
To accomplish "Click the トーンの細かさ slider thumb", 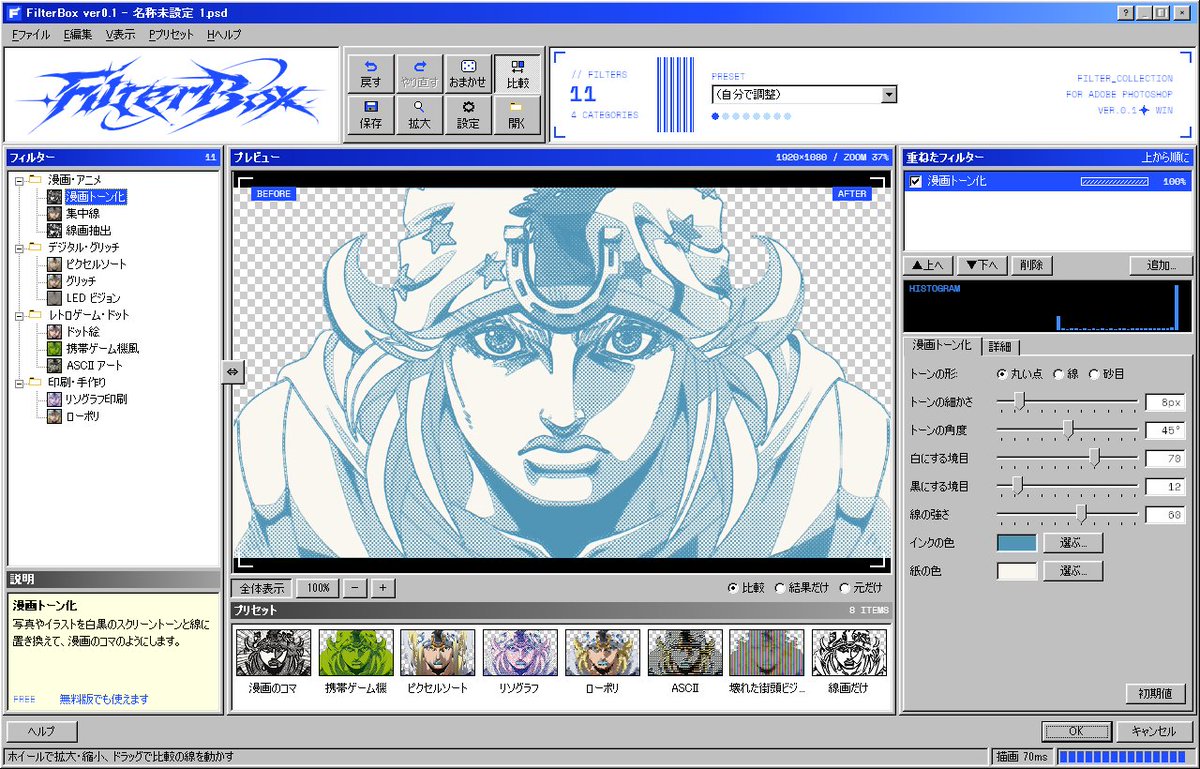I will (x=1019, y=401).
